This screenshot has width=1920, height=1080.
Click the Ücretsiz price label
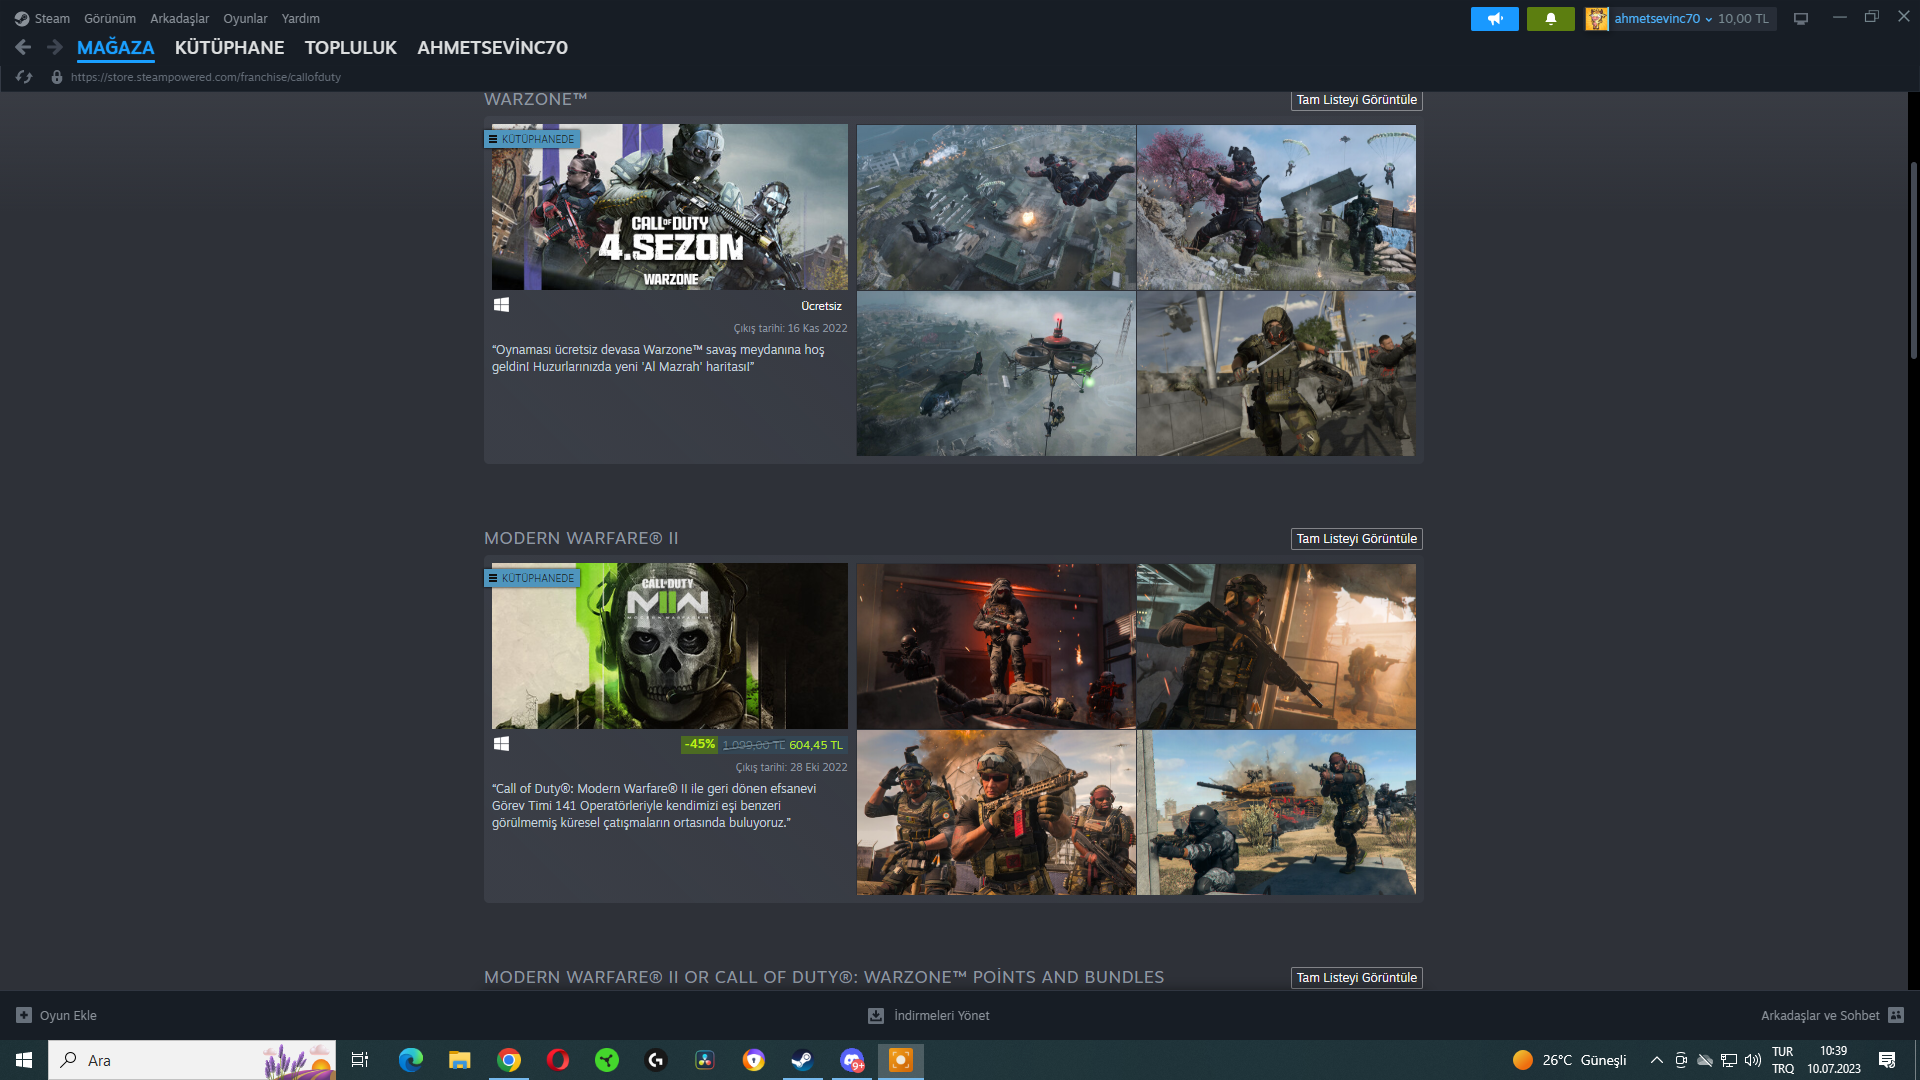tap(821, 306)
